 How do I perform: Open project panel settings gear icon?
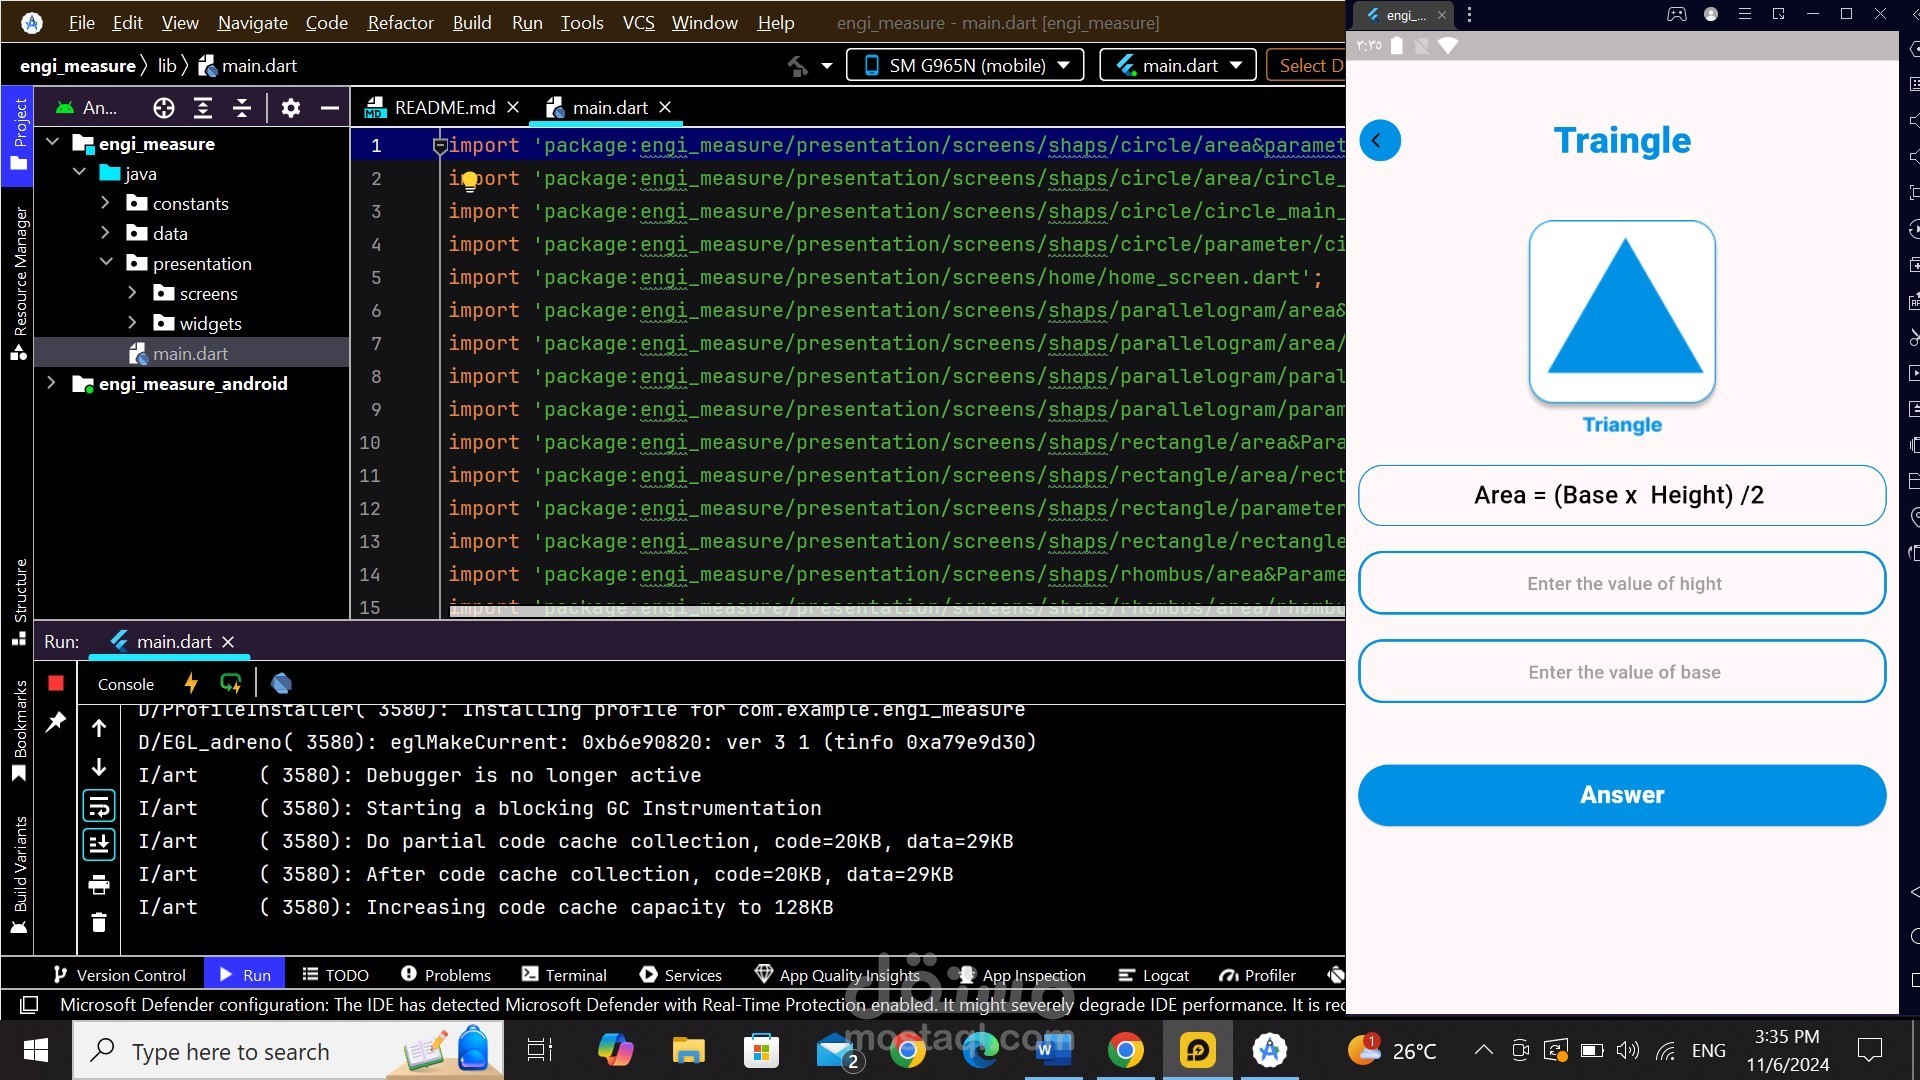click(x=290, y=108)
